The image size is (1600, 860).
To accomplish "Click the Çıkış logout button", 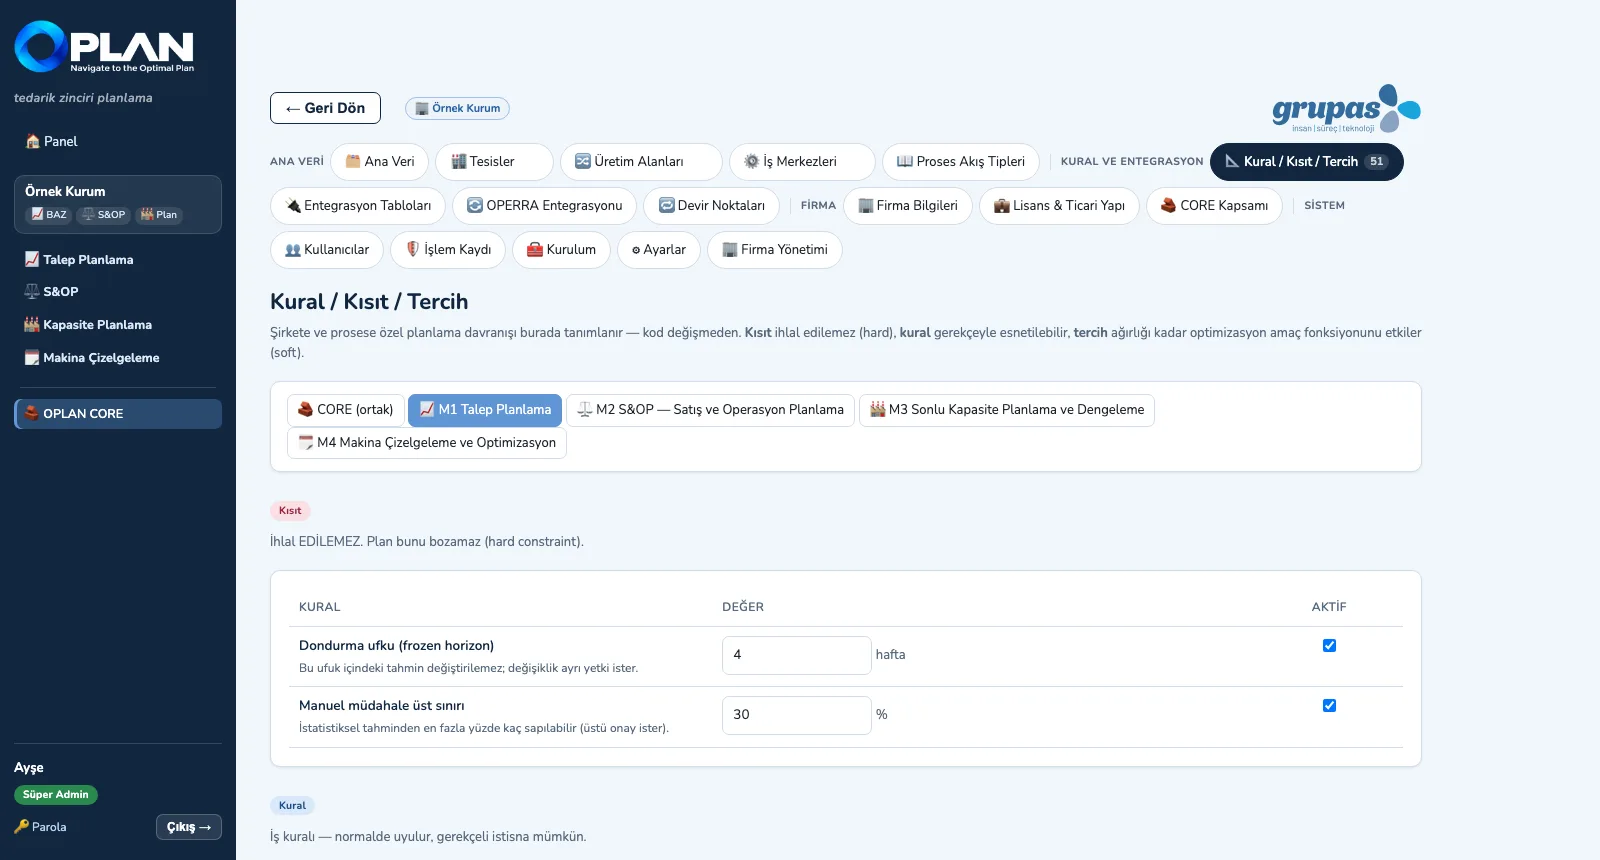I will (x=189, y=827).
